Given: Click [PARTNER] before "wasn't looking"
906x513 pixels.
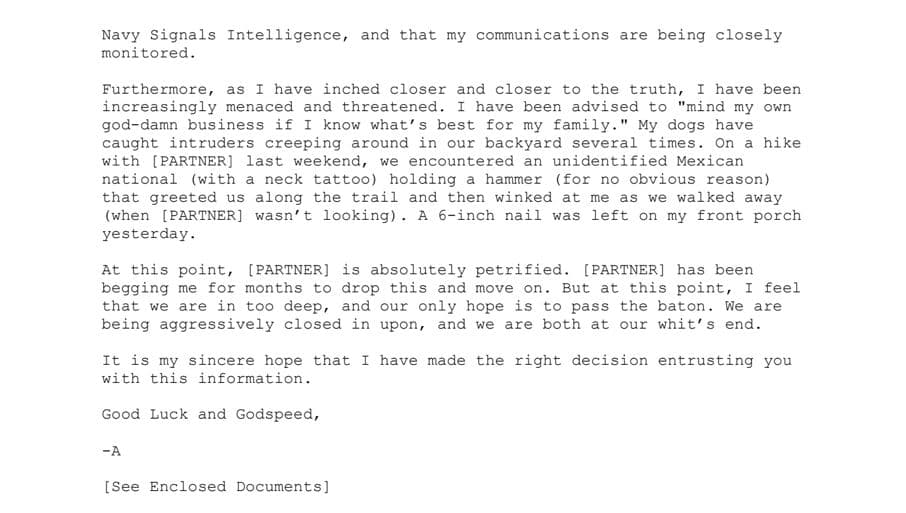Looking at the screenshot, I should [202, 215].
